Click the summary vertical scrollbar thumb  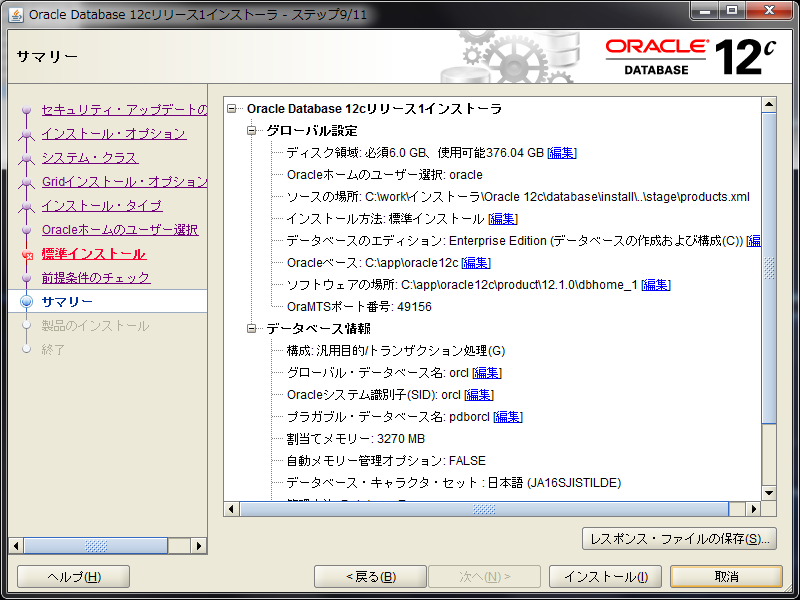click(769, 268)
